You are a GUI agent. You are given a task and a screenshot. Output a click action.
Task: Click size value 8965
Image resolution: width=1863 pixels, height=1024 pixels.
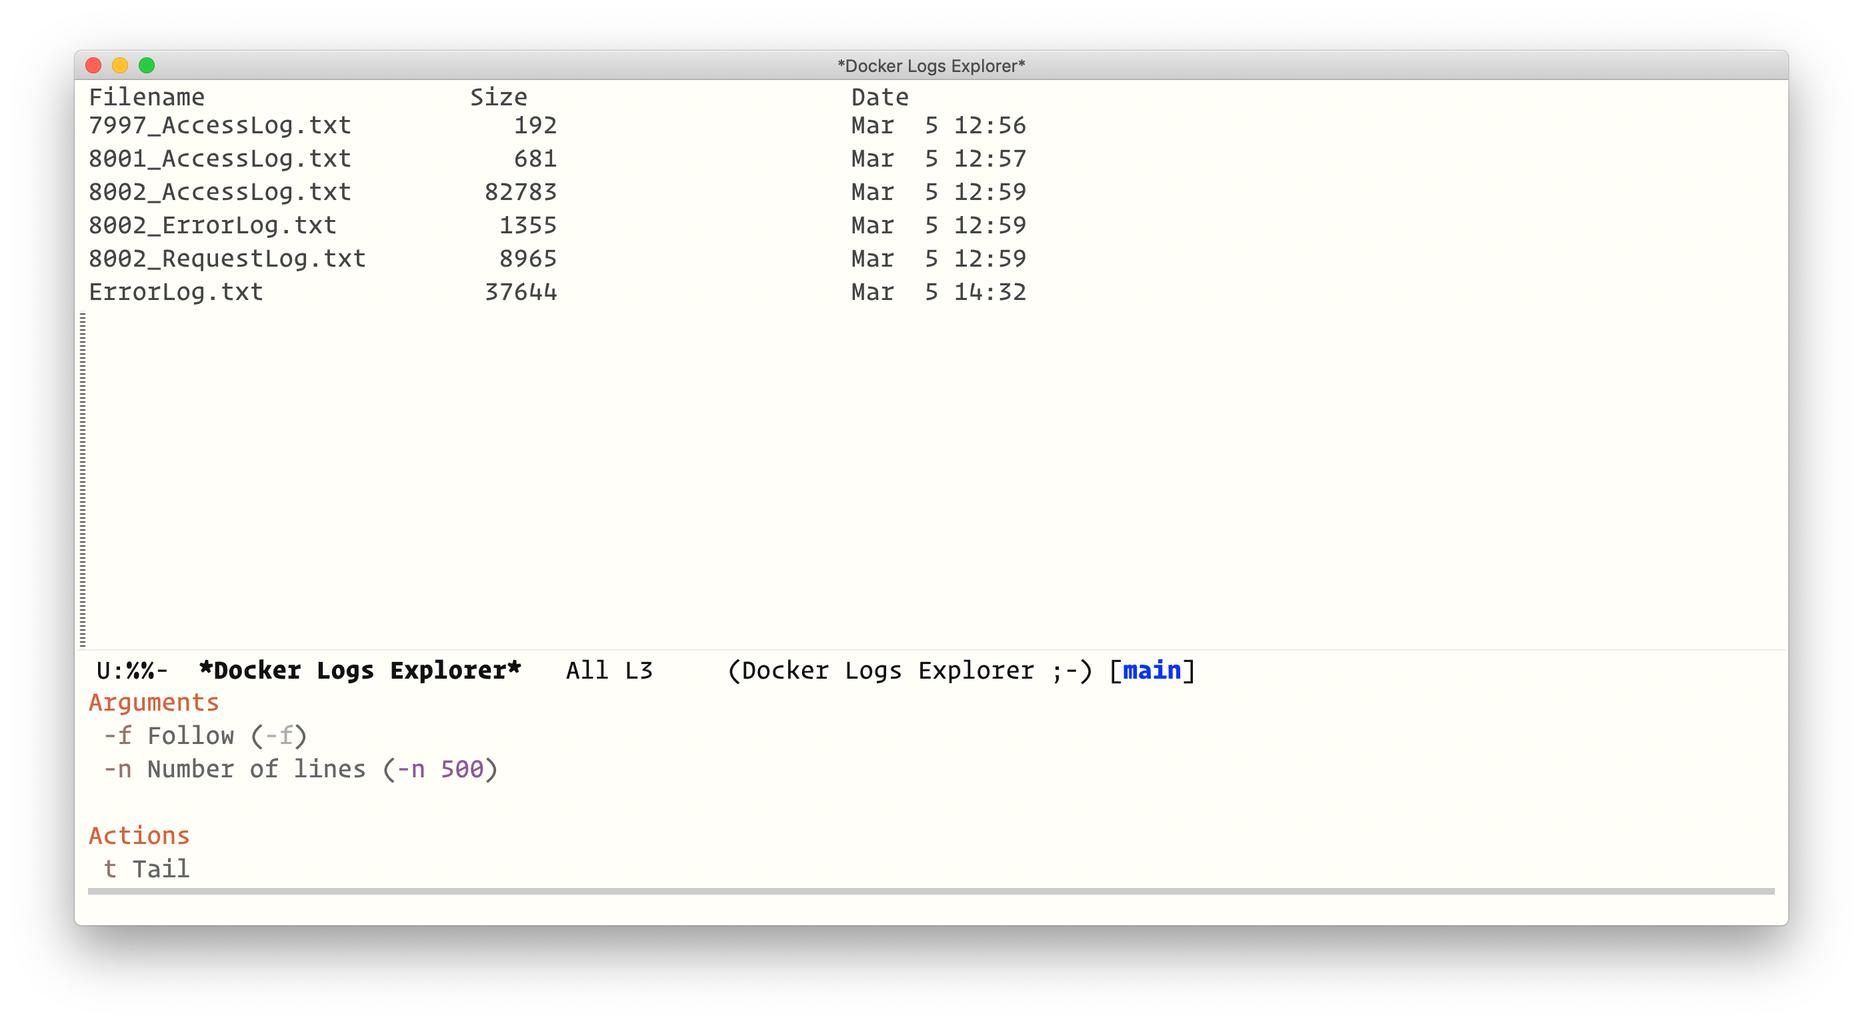pyautogui.click(x=528, y=259)
